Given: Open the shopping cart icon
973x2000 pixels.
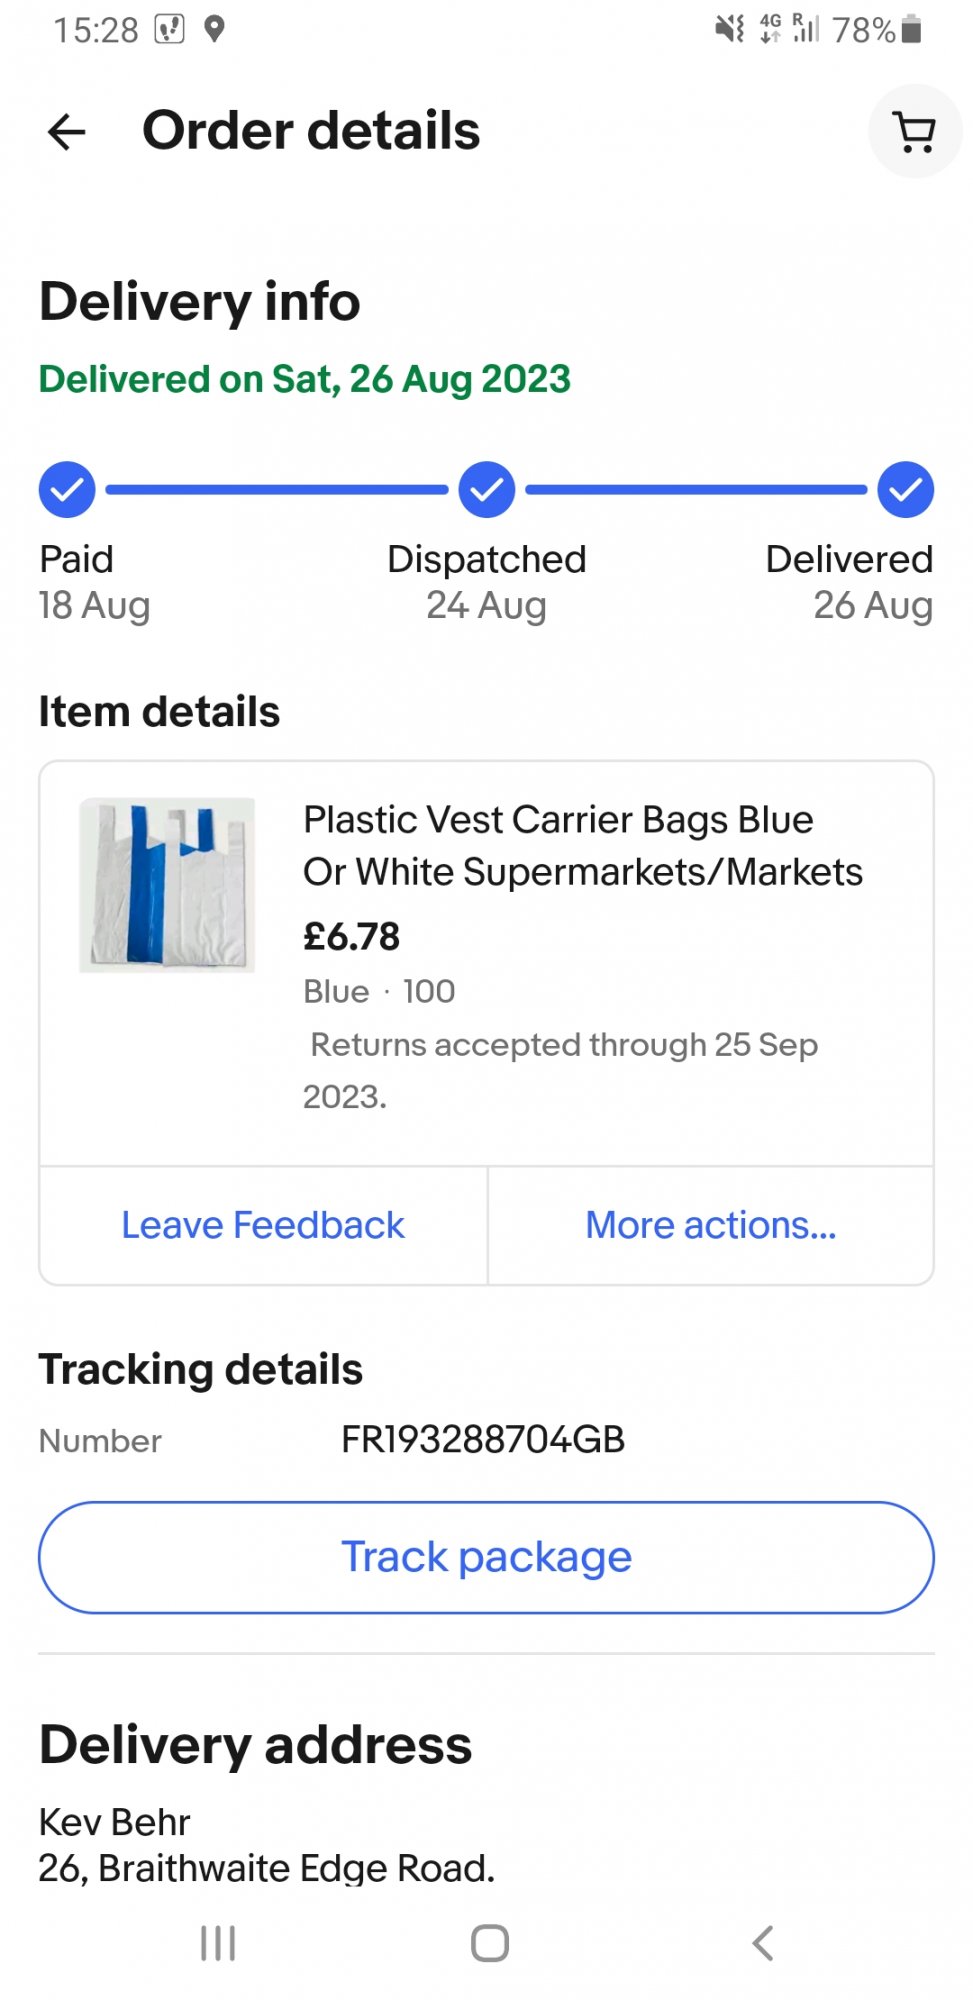Looking at the screenshot, I should point(914,132).
